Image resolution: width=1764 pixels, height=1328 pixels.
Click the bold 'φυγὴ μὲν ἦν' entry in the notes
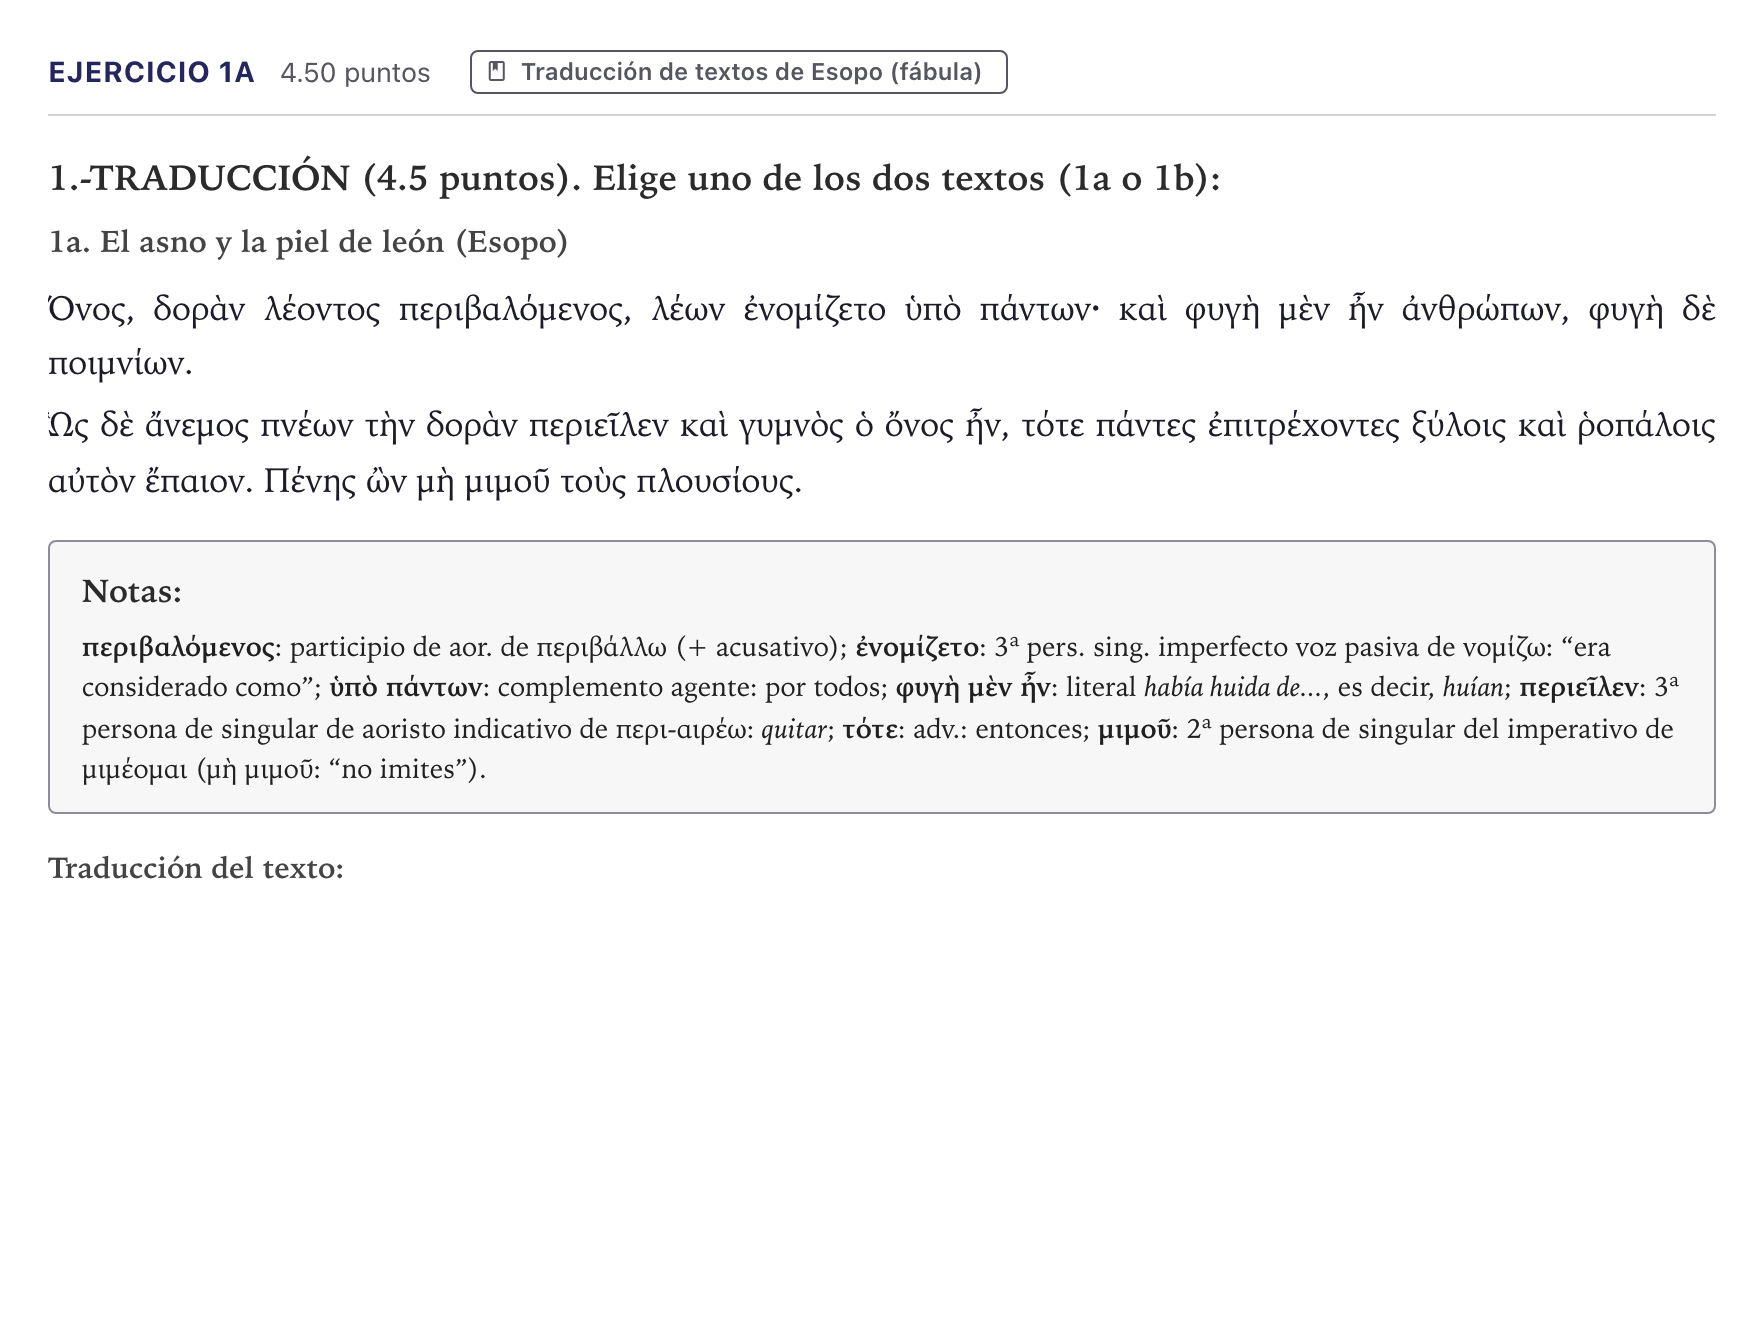click(972, 688)
